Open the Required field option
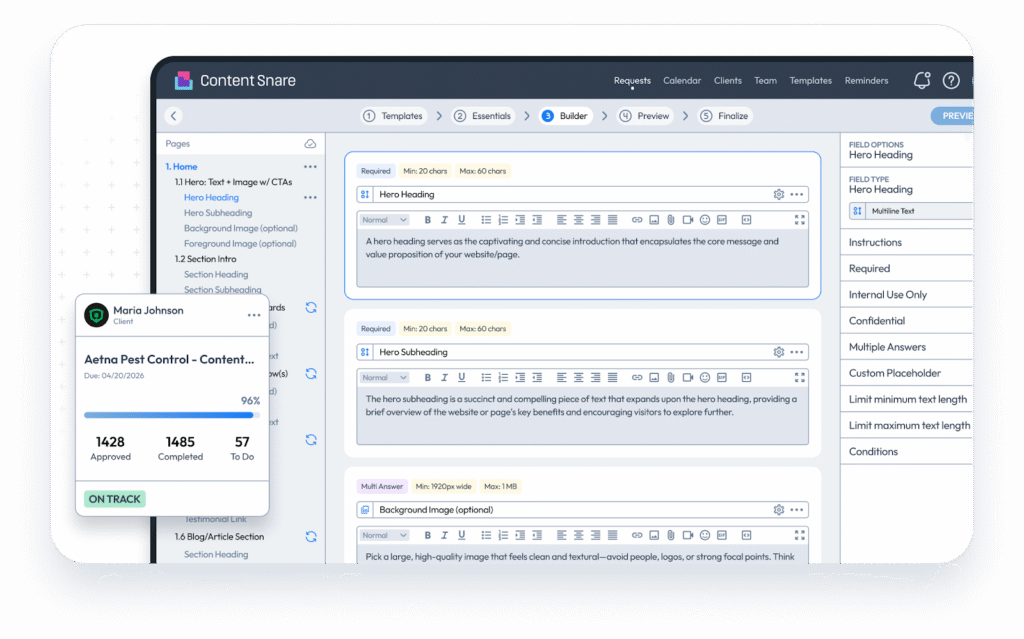Screen dimensions: 1024x639 906,269
